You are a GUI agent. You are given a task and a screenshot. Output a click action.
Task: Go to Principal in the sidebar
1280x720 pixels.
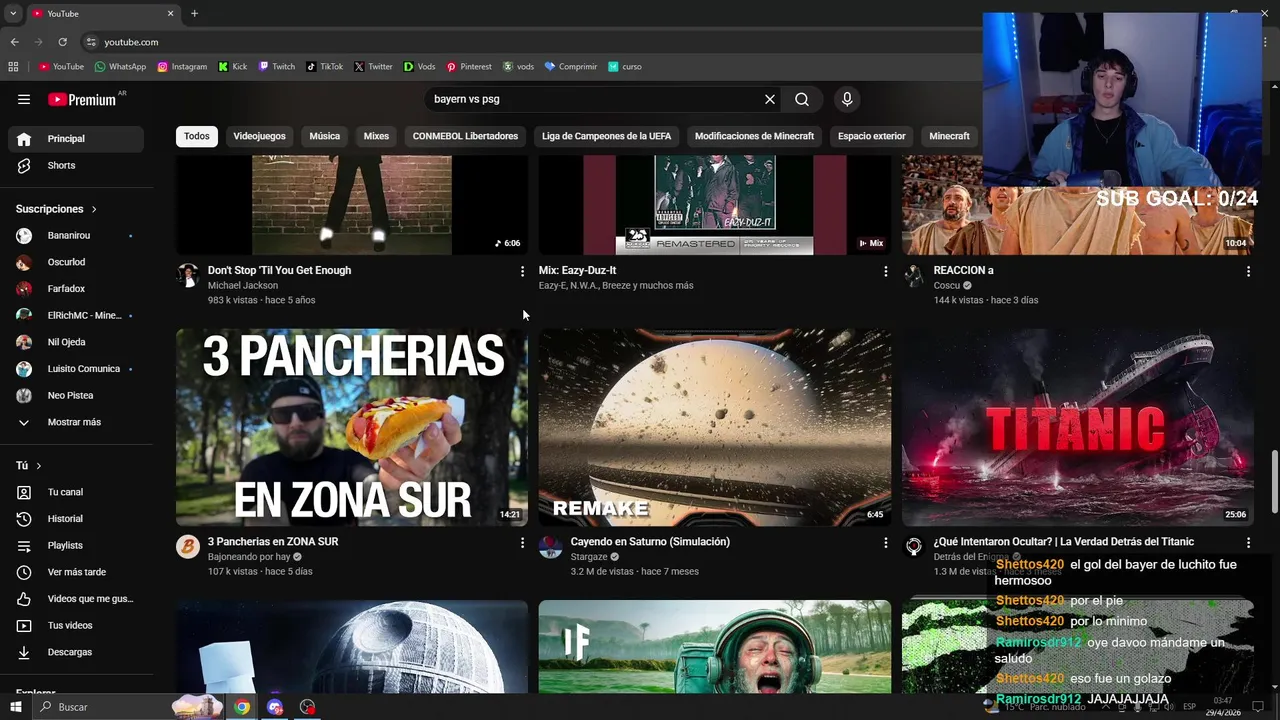76,139
